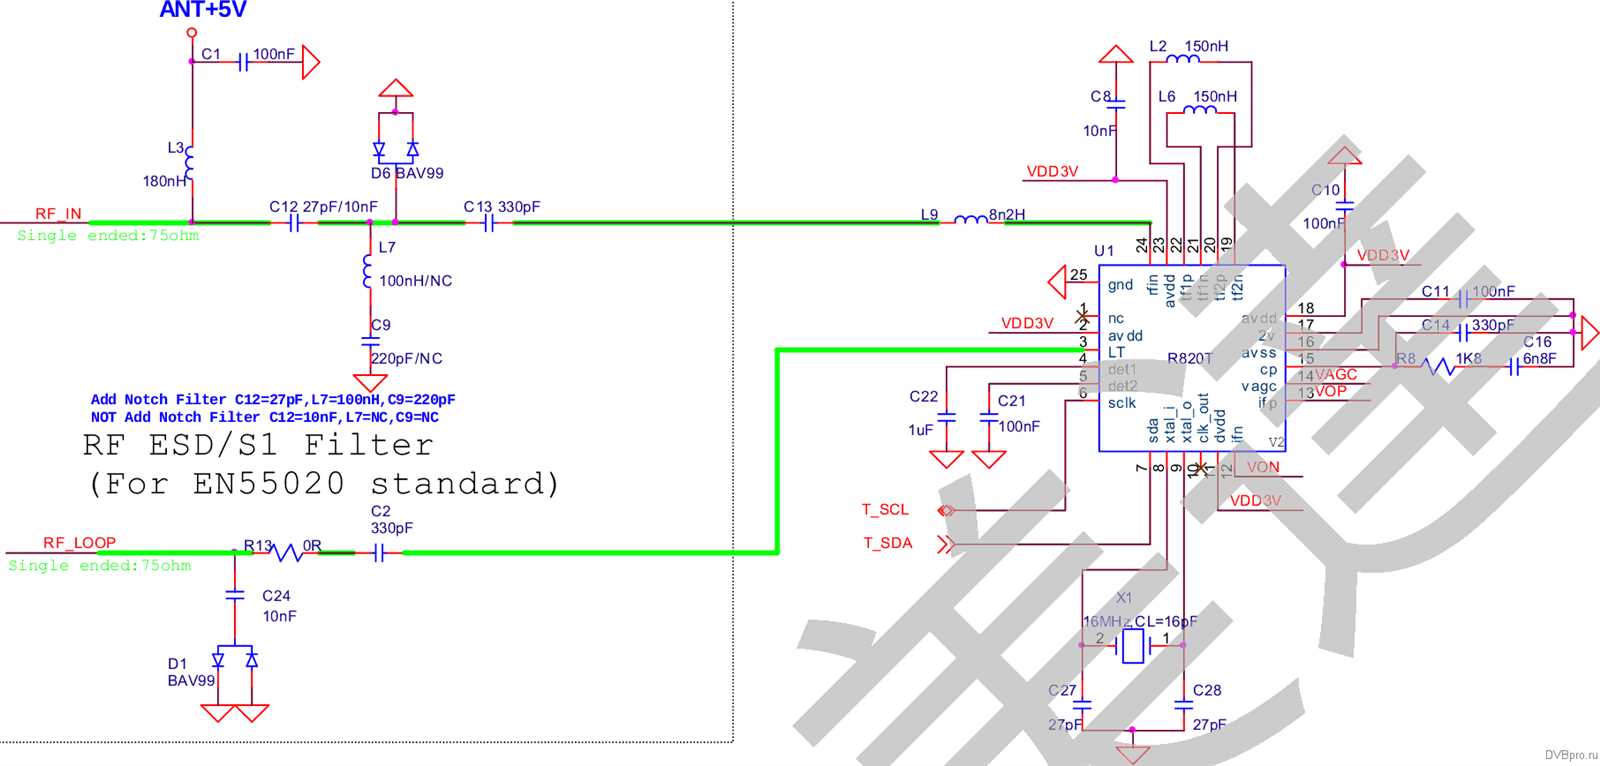Click the NOT Add Notch Filter note
Screen dimensions: 1600x766
click(265, 417)
